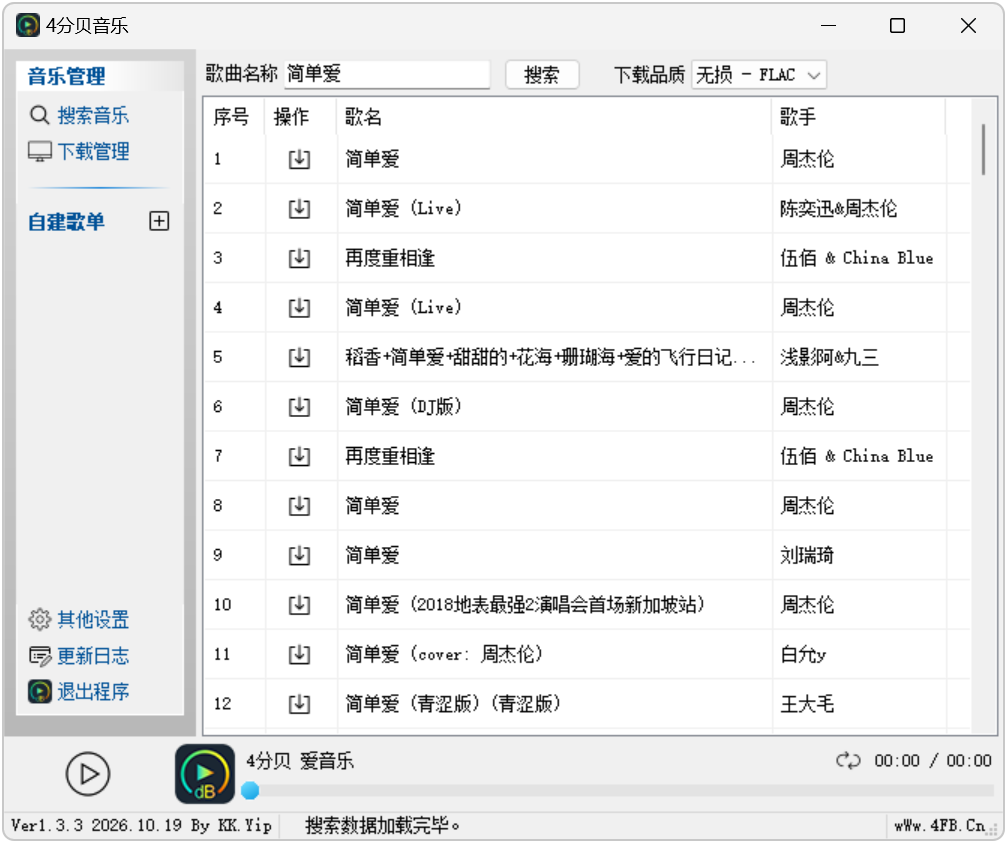
Task: Close the 4分贝音乐 window
Action: pos(968,26)
